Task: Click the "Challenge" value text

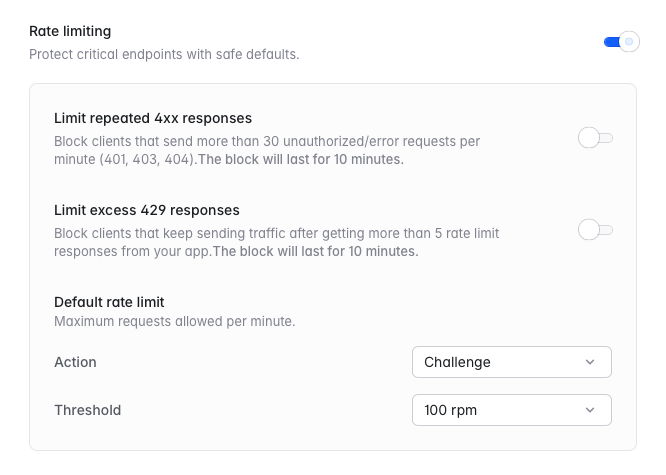Action: click(x=457, y=362)
